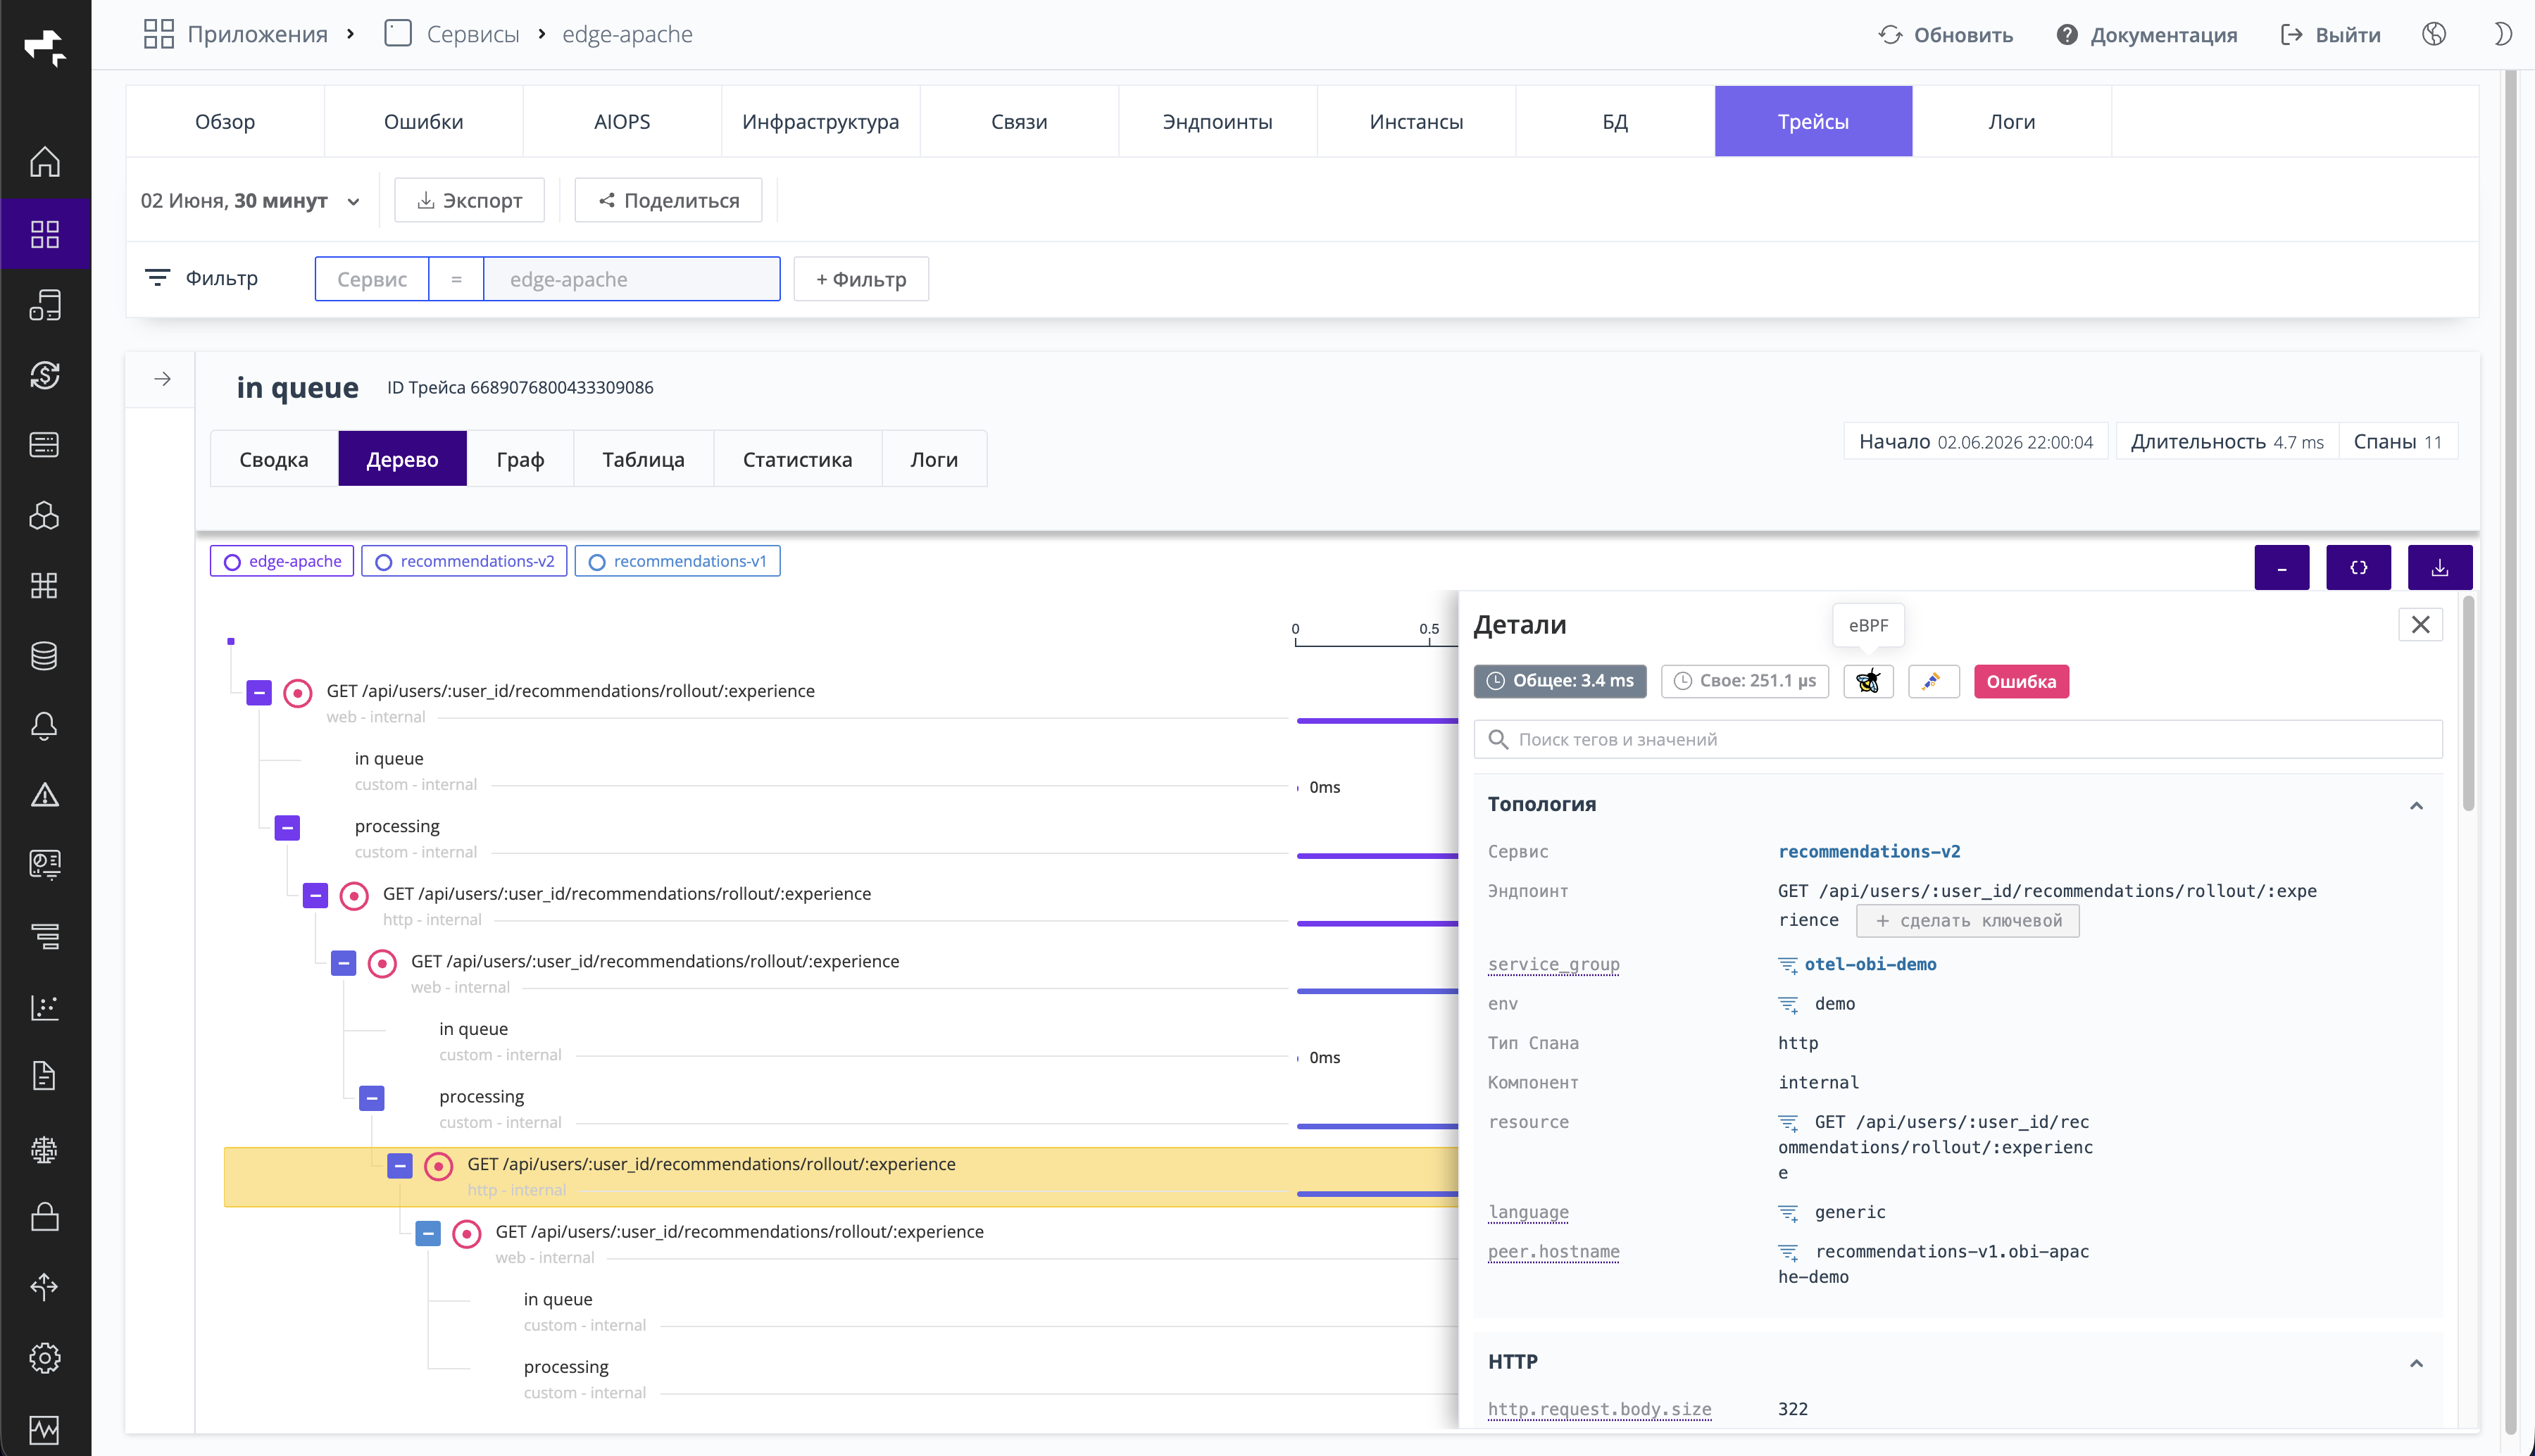Open the monitor certificate sidebar icon

pos(45,865)
